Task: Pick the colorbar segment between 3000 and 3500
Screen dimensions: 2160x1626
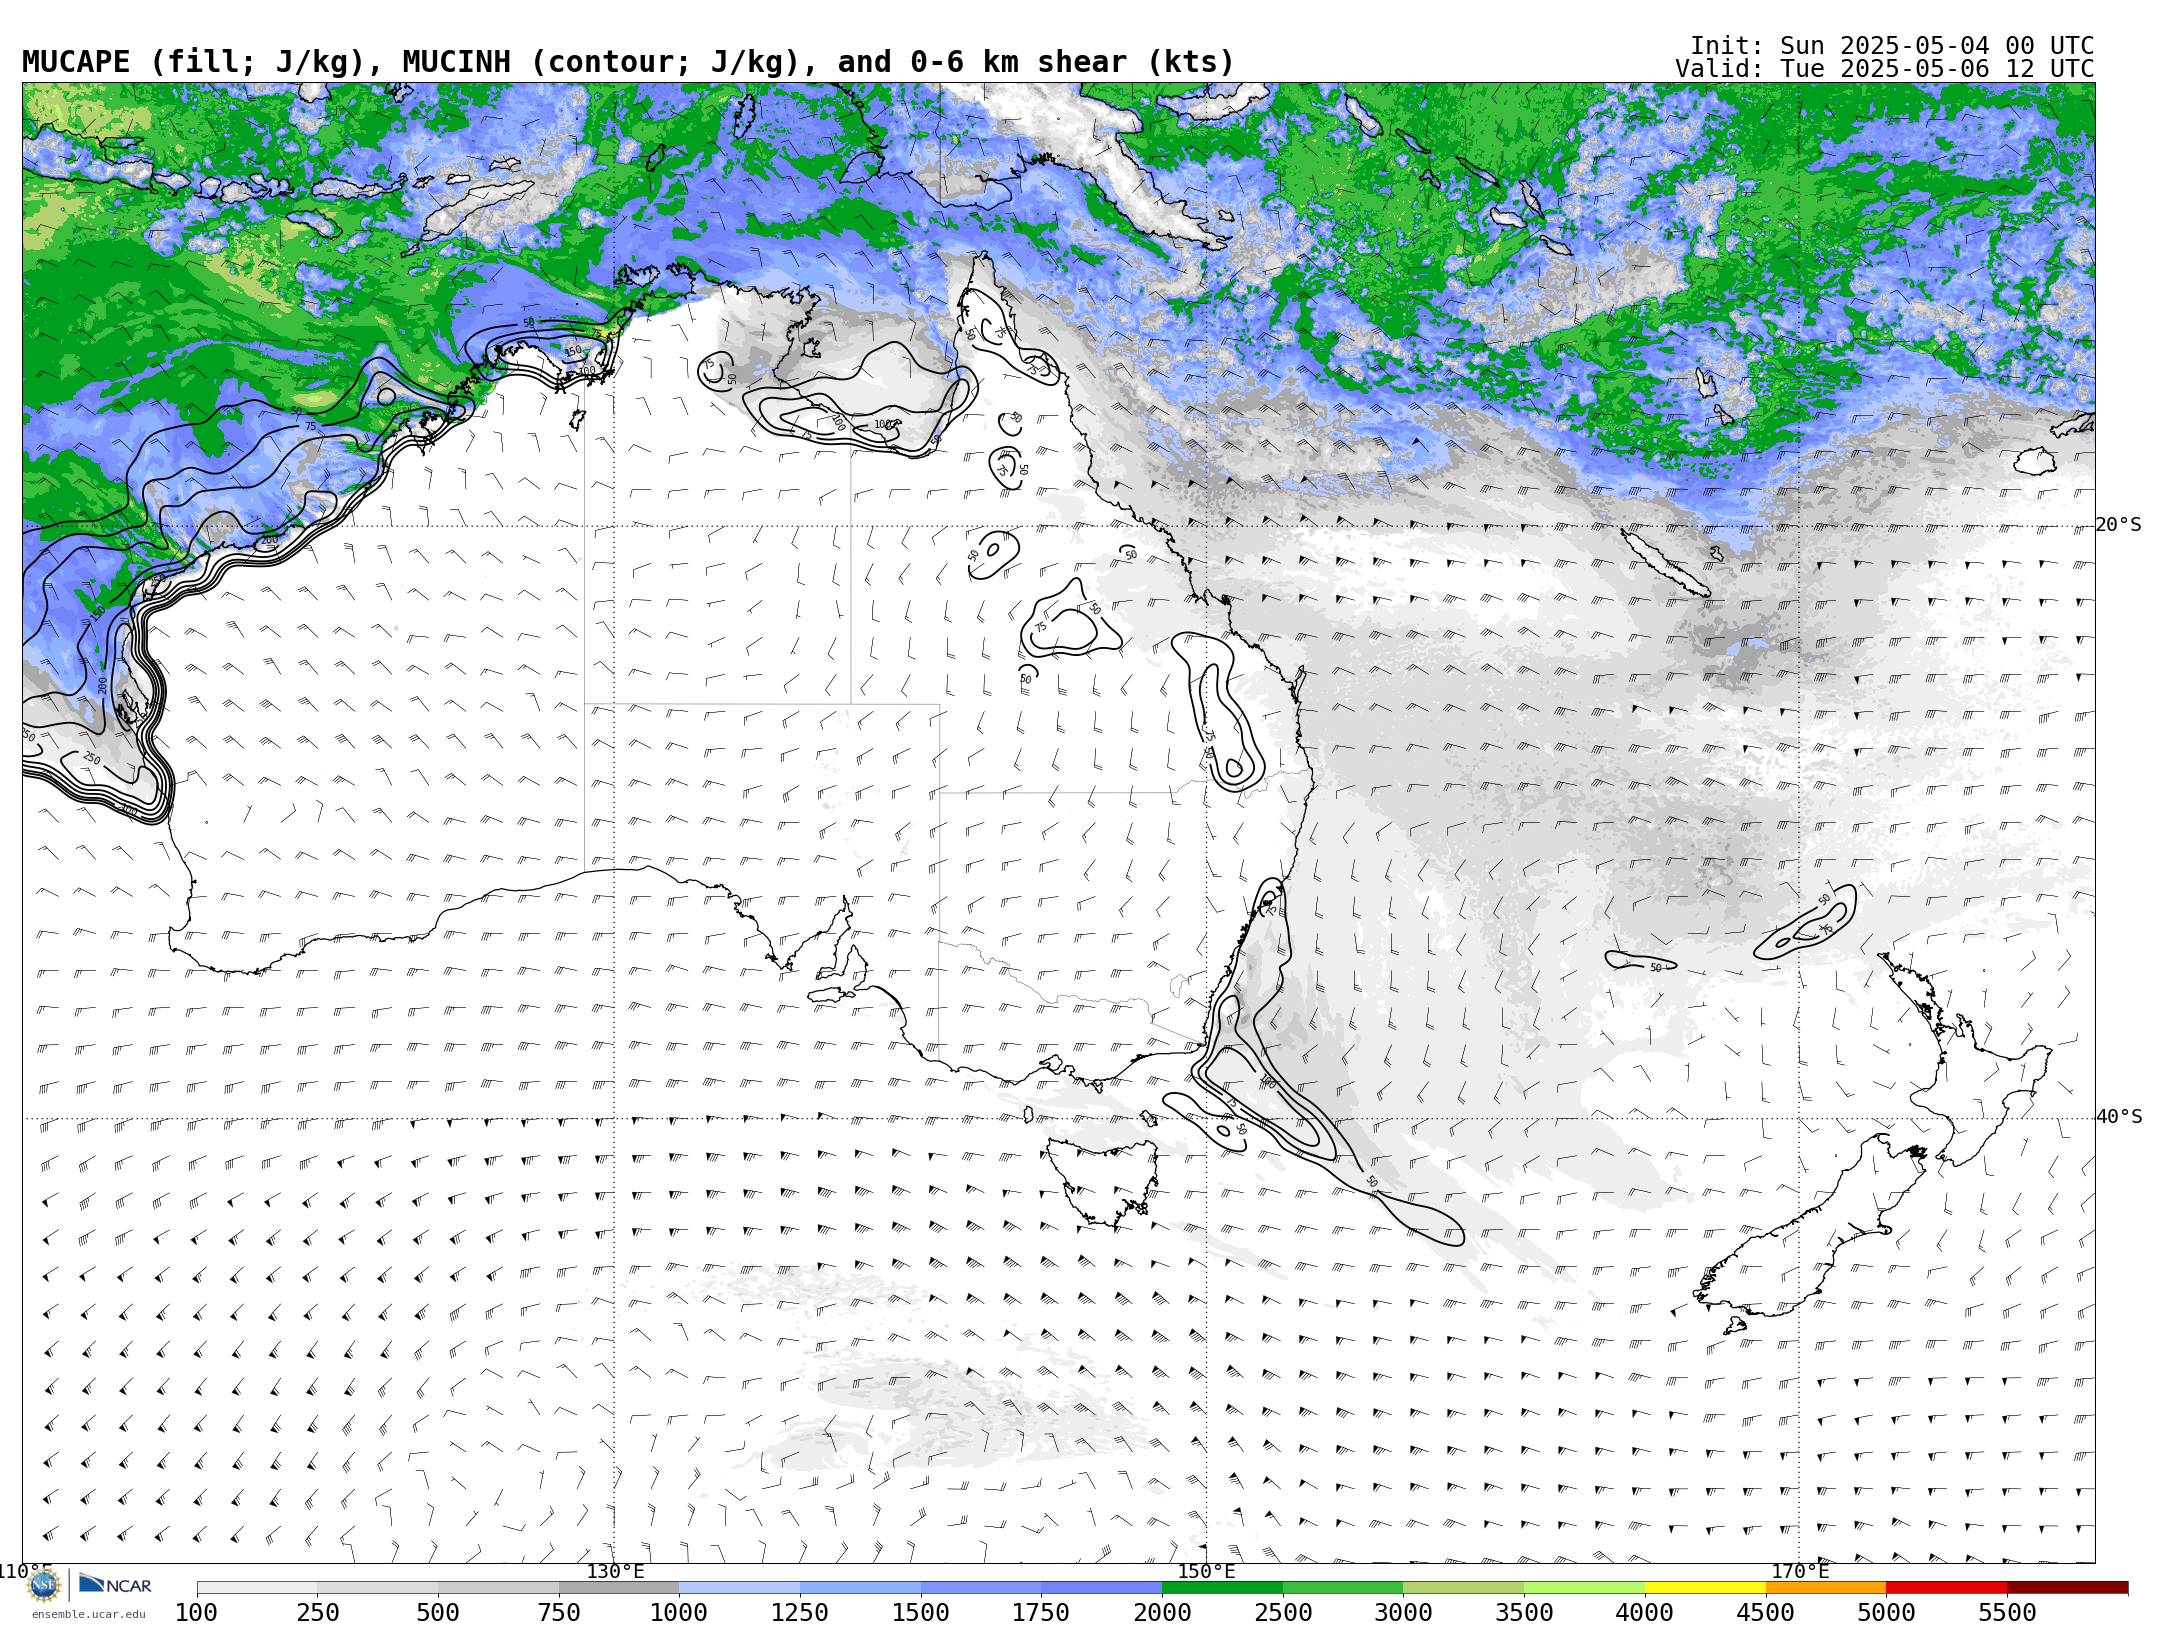Action: point(1464,1588)
